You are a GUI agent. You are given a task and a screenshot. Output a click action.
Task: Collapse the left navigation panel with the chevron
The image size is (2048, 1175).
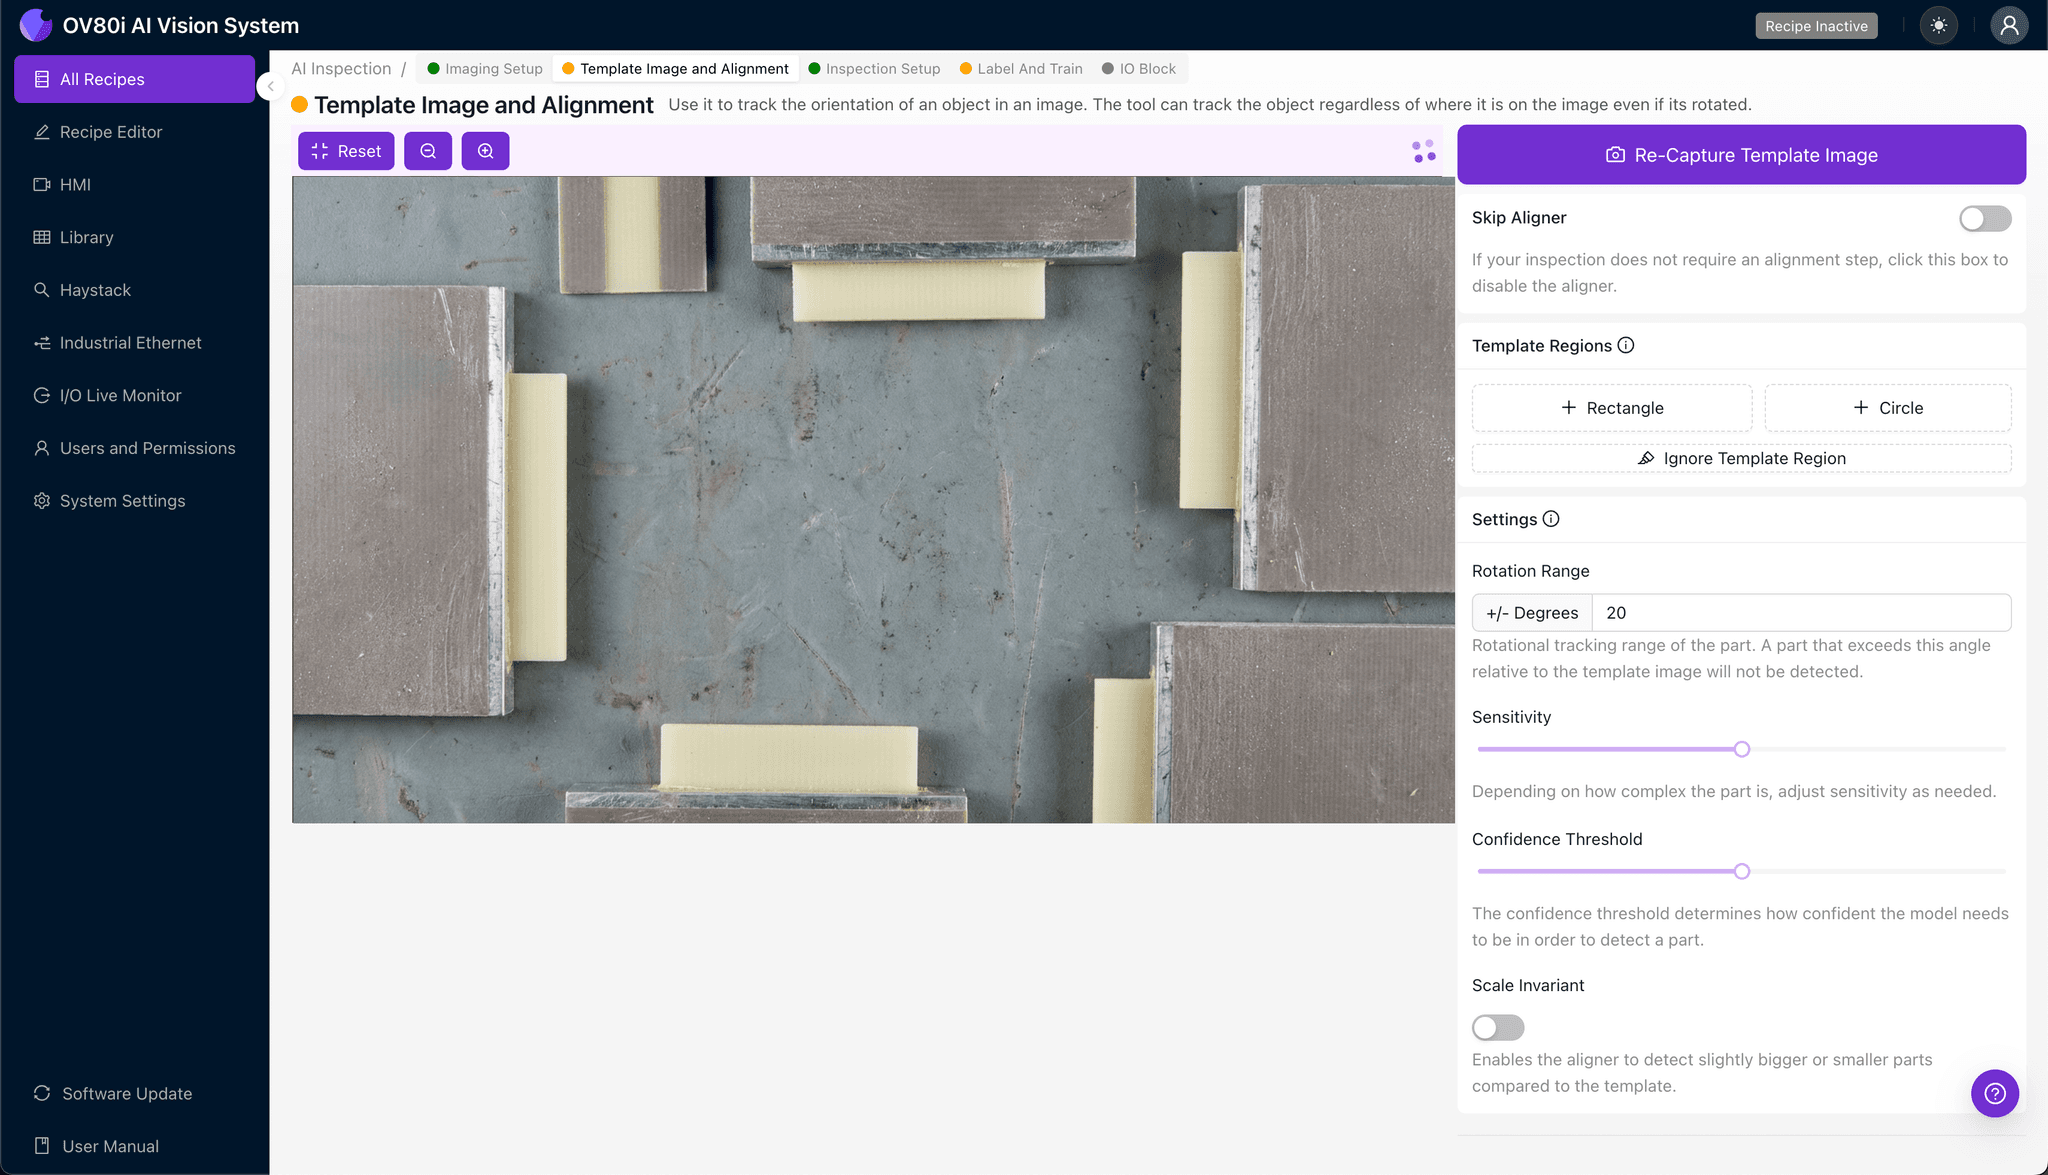(x=269, y=86)
